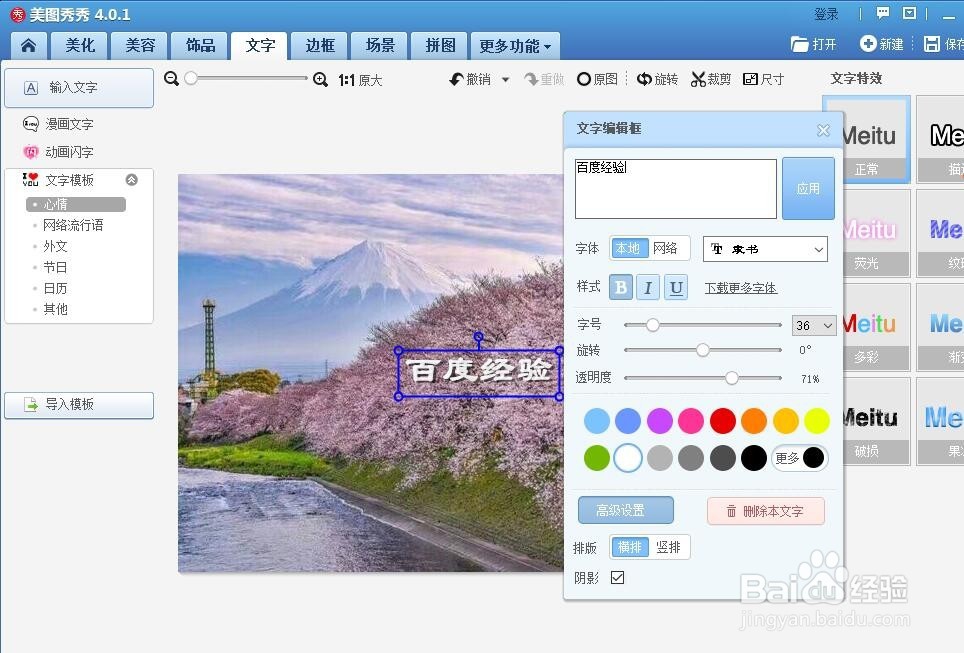Screen dimensions: 964x653
Task: Click the 应用 apply button
Action: click(x=808, y=188)
